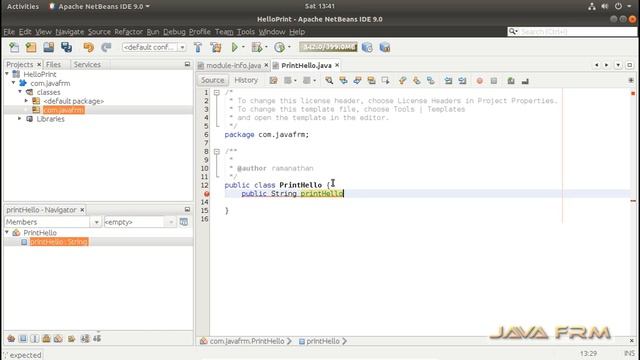This screenshot has width=640, height=360.
Task: Toggle Rectangular Selection in editor toolbar
Action: point(385,81)
